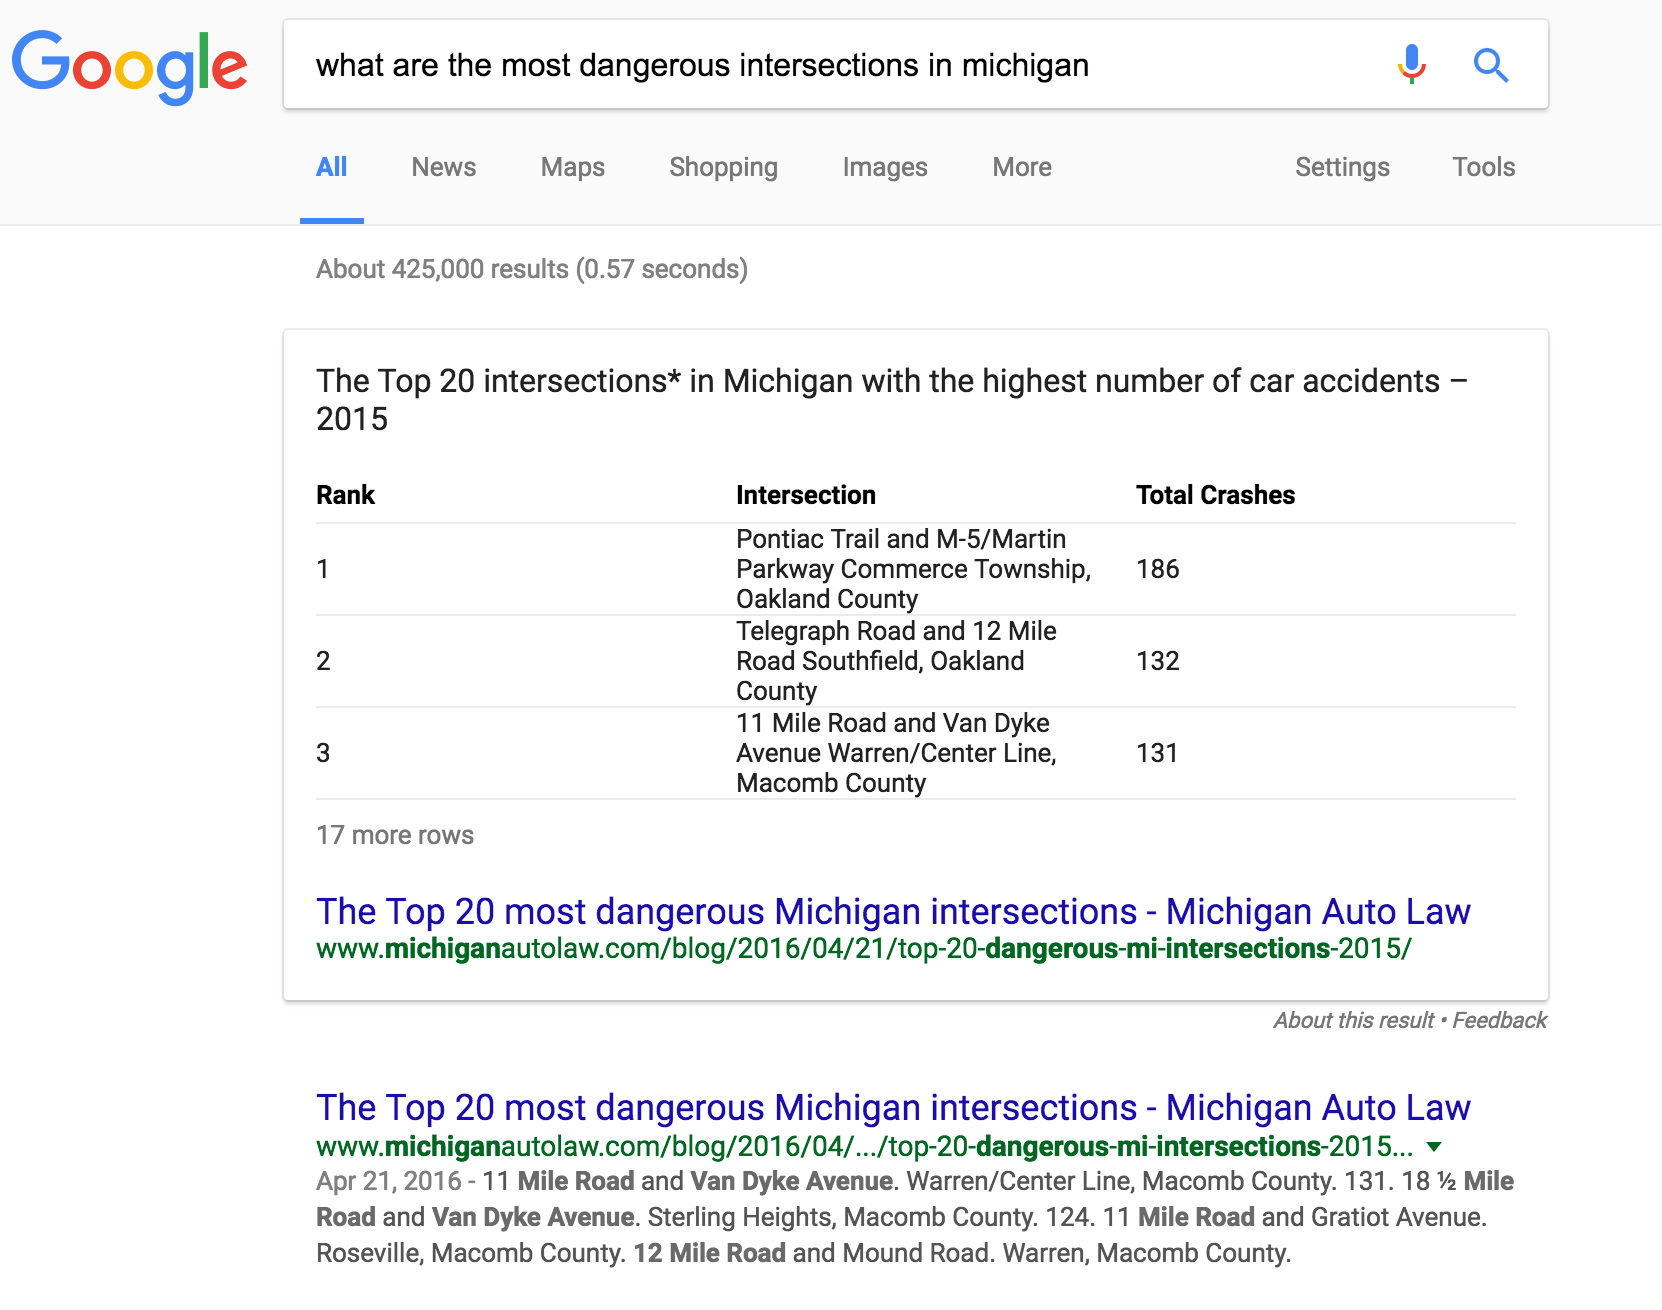Open dropdown arrow next to second result URL
This screenshot has width=1662, height=1310.
[1434, 1147]
